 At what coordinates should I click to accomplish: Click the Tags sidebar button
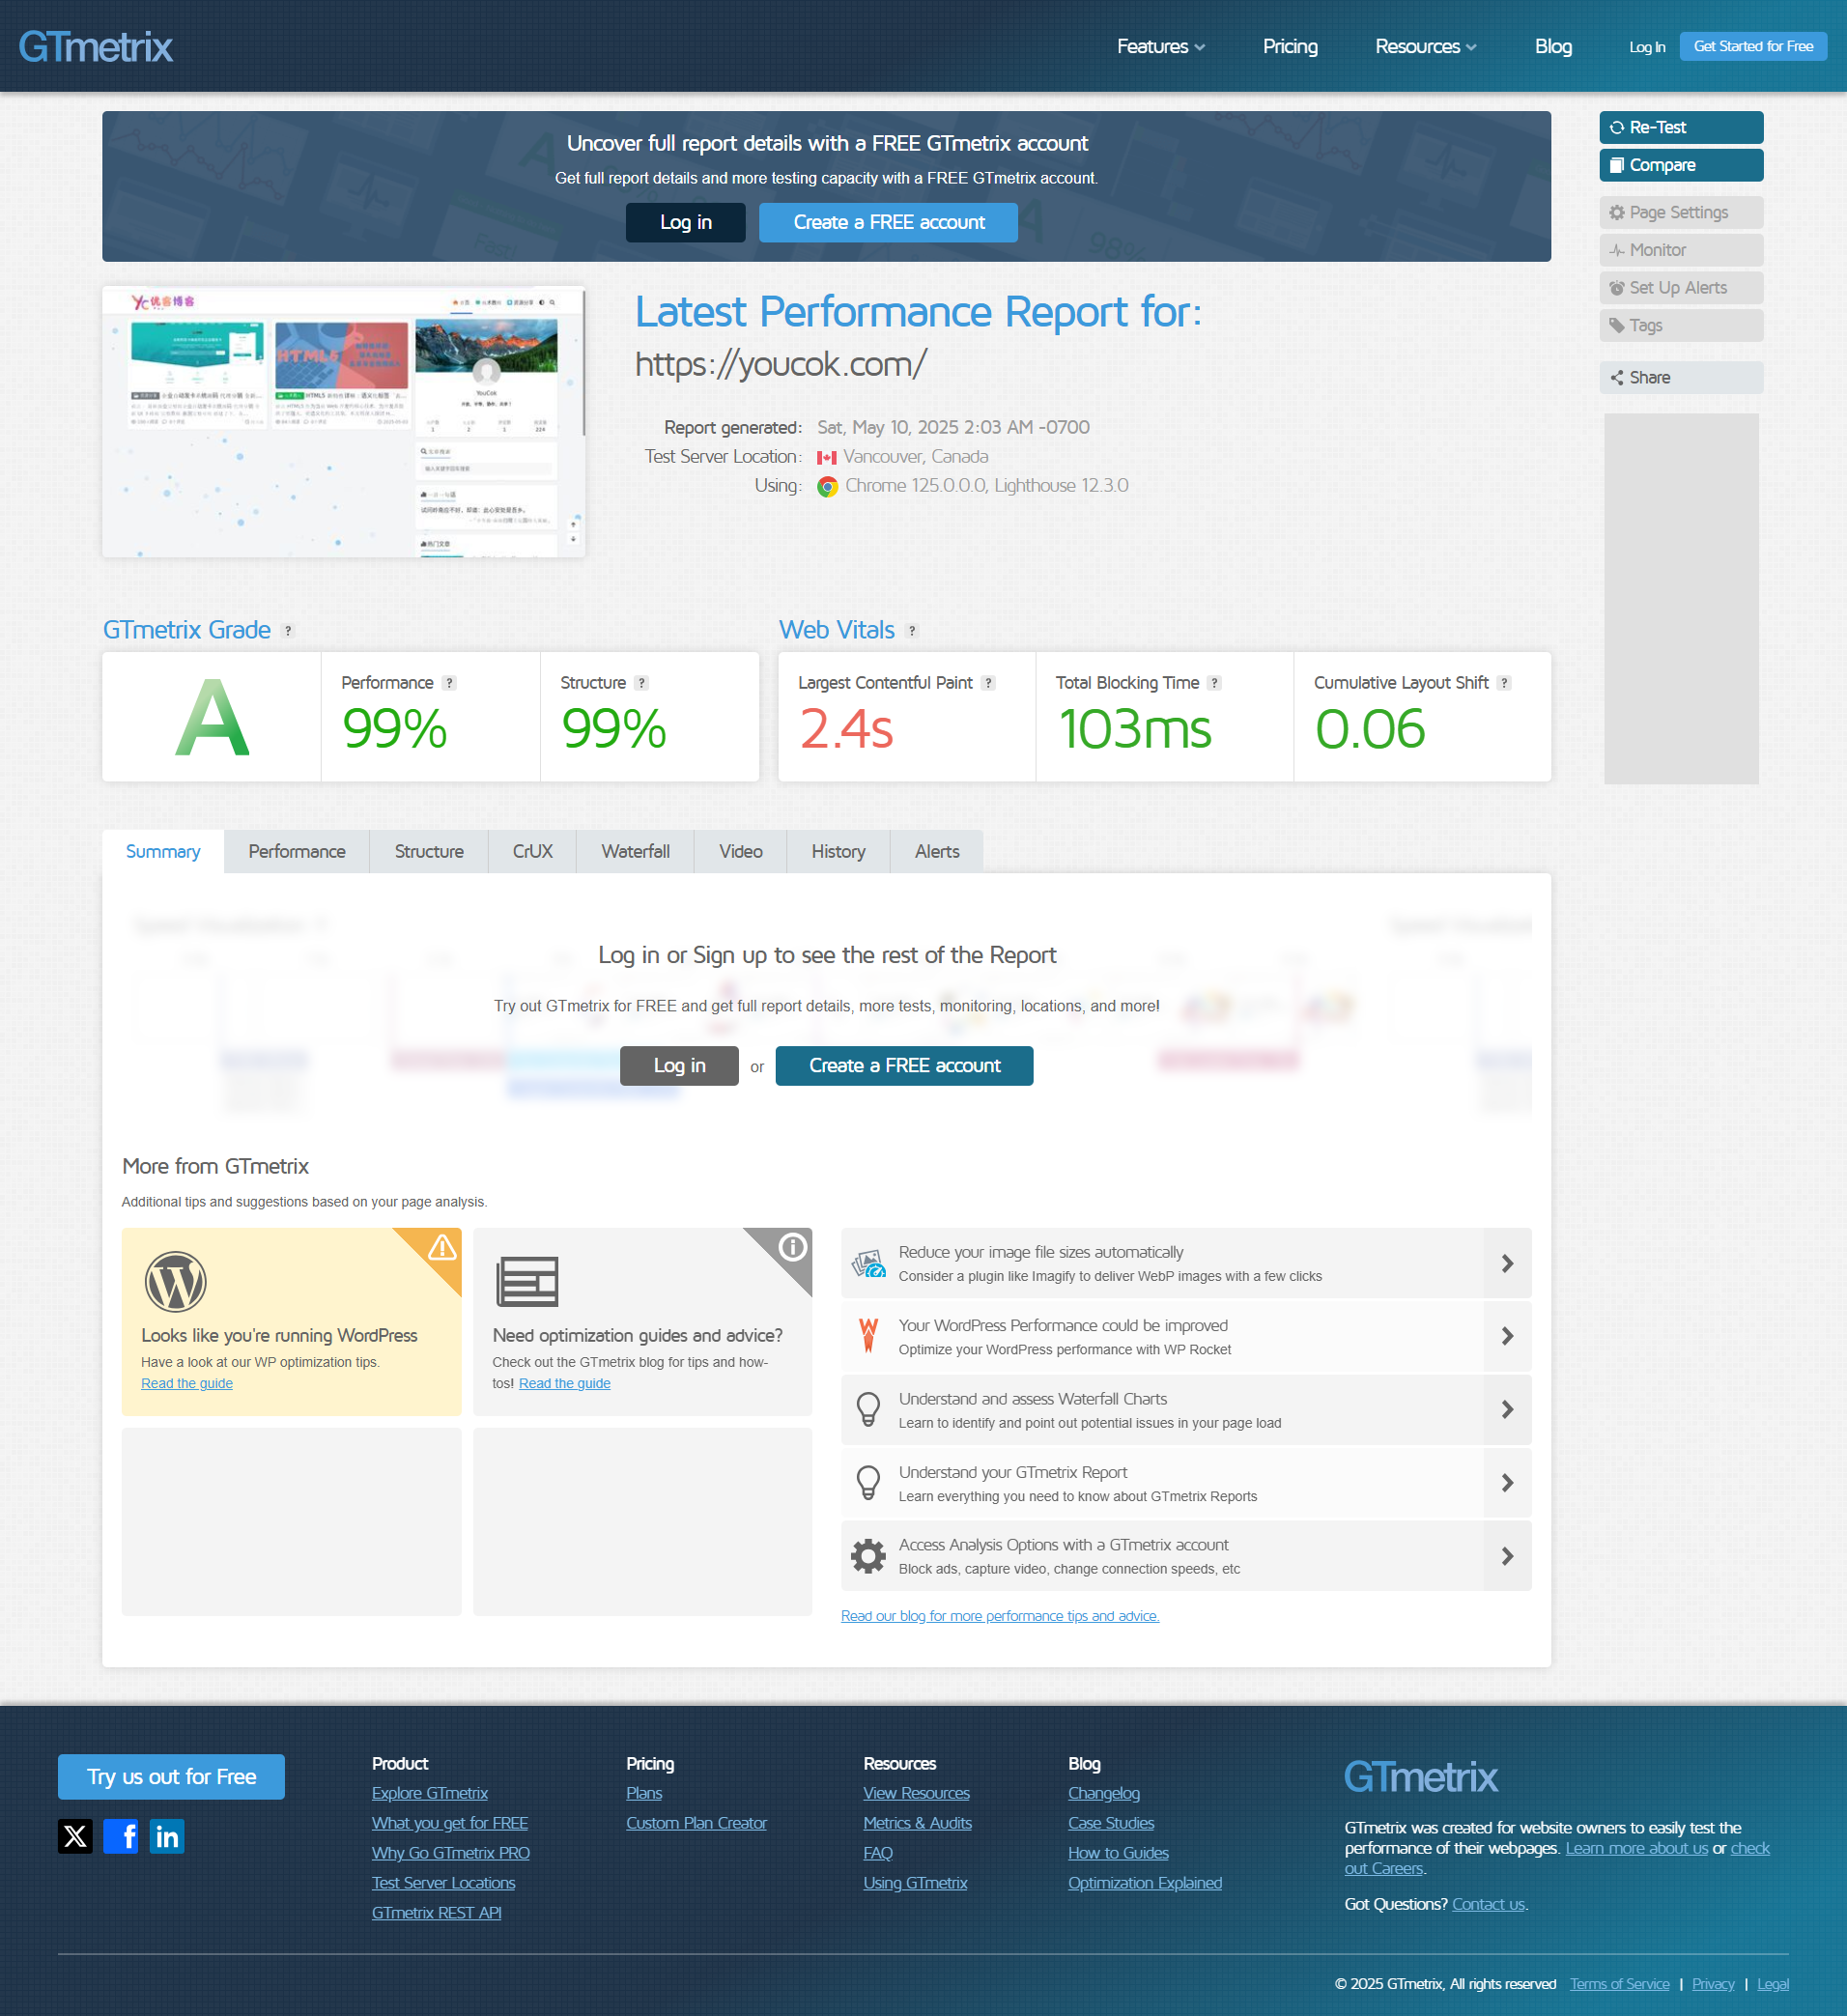tap(1681, 325)
